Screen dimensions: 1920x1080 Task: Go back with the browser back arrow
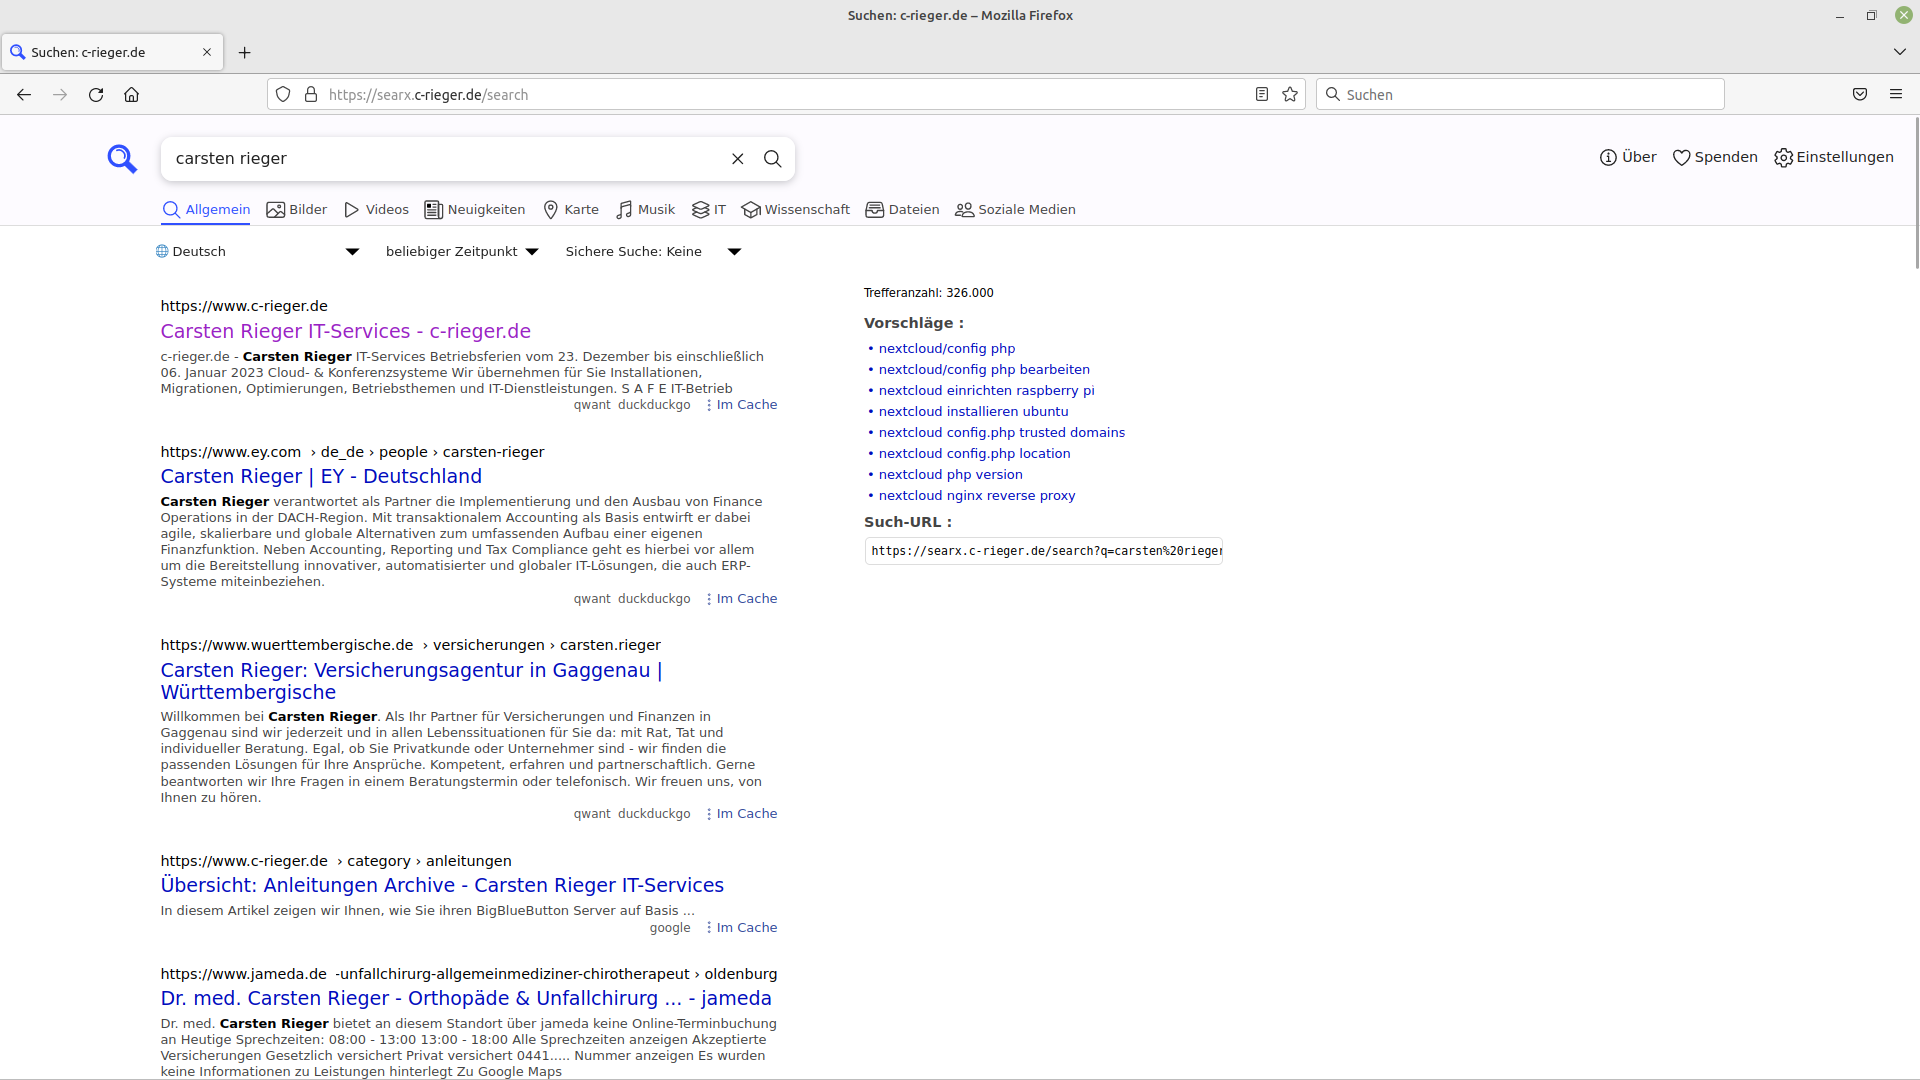(24, 94)
